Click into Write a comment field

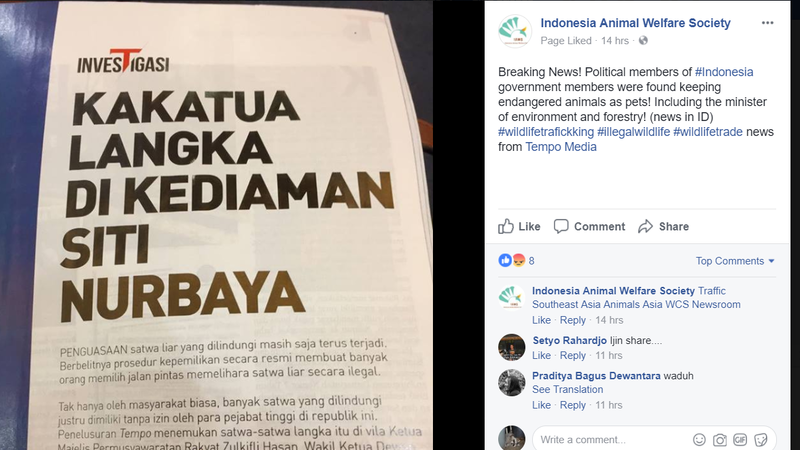[610, 440]
